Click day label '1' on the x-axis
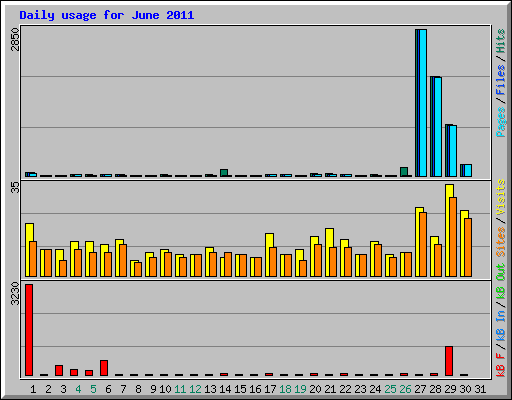 [33, 389]
